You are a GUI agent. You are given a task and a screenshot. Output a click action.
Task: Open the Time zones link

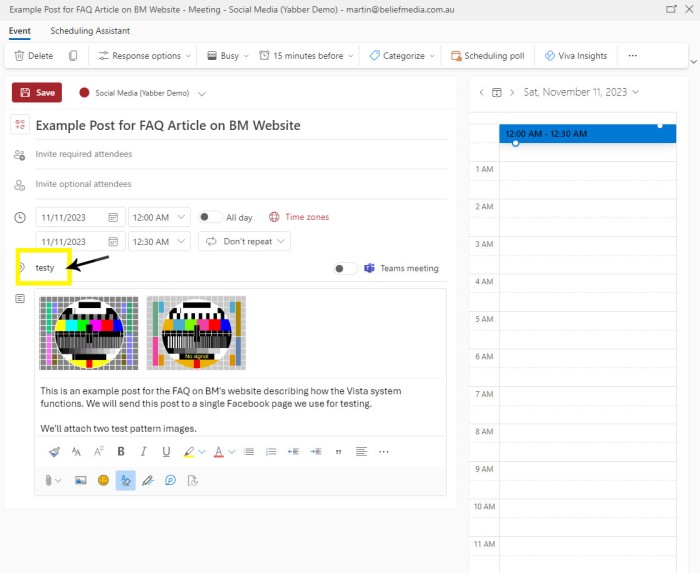pos(299,217)
